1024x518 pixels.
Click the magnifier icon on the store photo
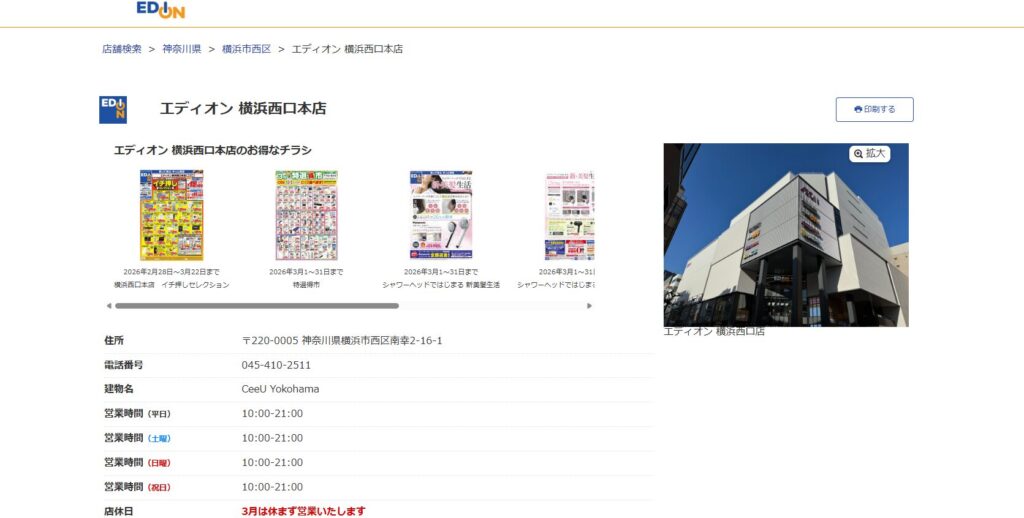click(858, 154)
